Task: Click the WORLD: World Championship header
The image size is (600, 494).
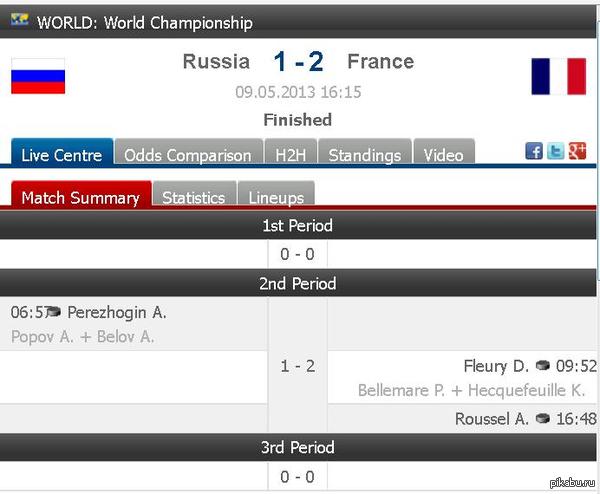Action: pyautogui.click(x=145, y=22)
